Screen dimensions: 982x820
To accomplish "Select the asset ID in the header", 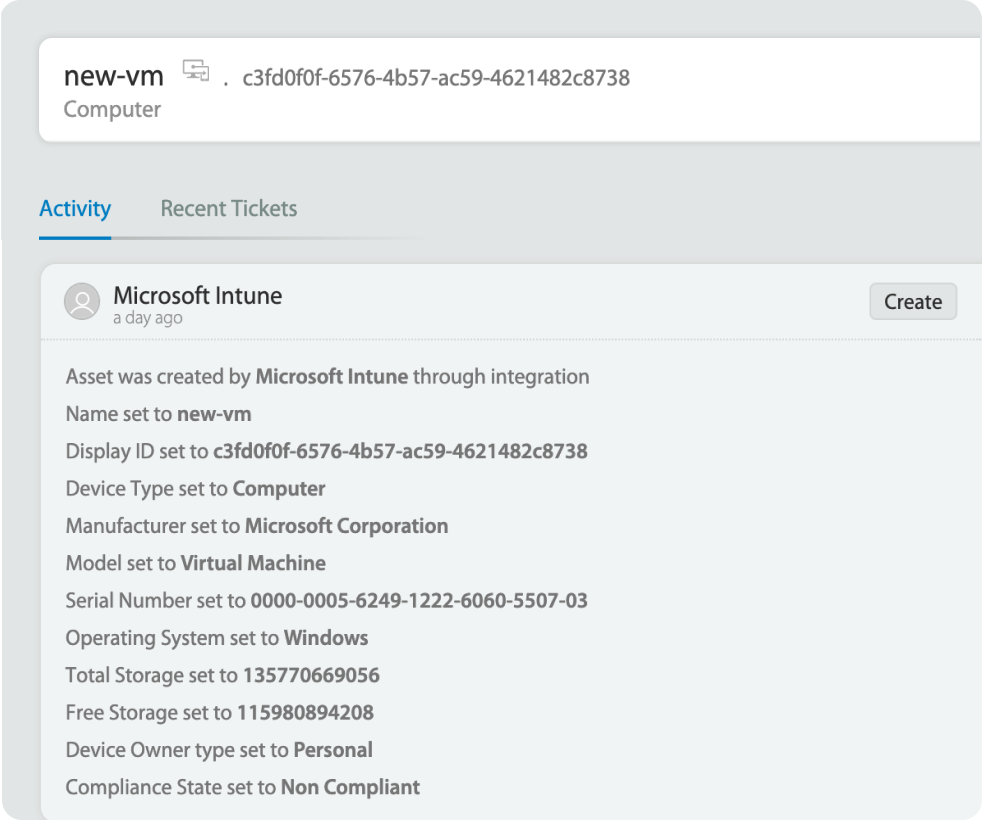I will point(436,78).
